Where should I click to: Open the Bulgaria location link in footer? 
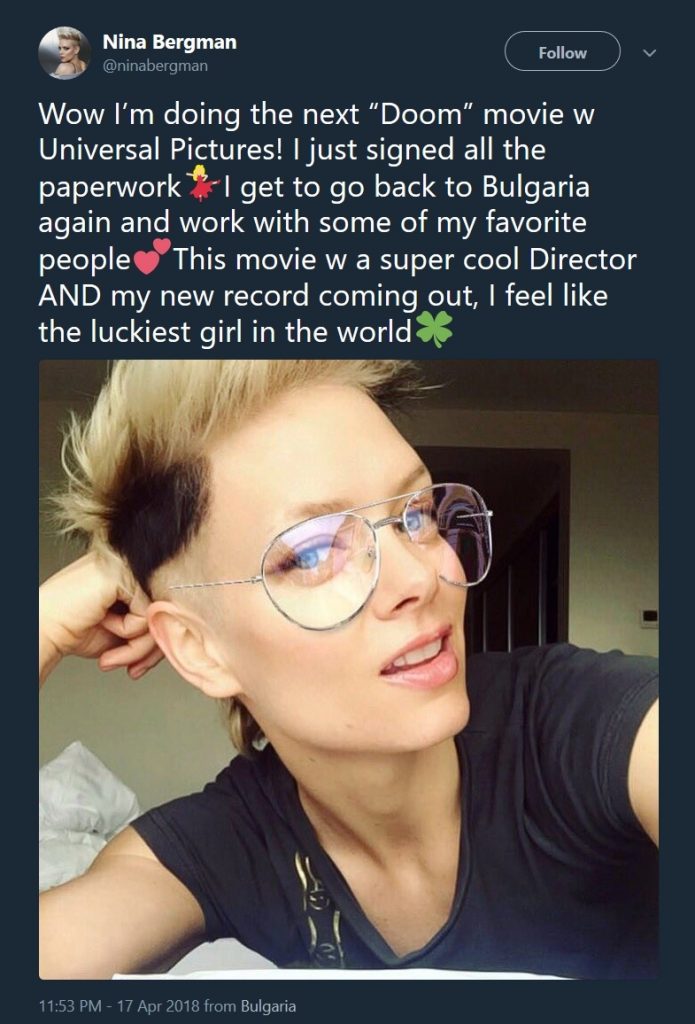coord(268,1006)
